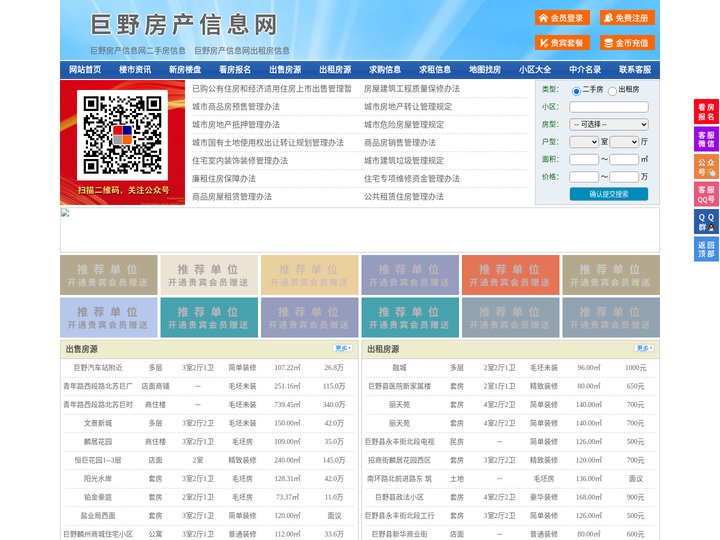Open the 厅 hall count dropdown
Viewport: 720px width, 540px height.
(x=624, y=142)
